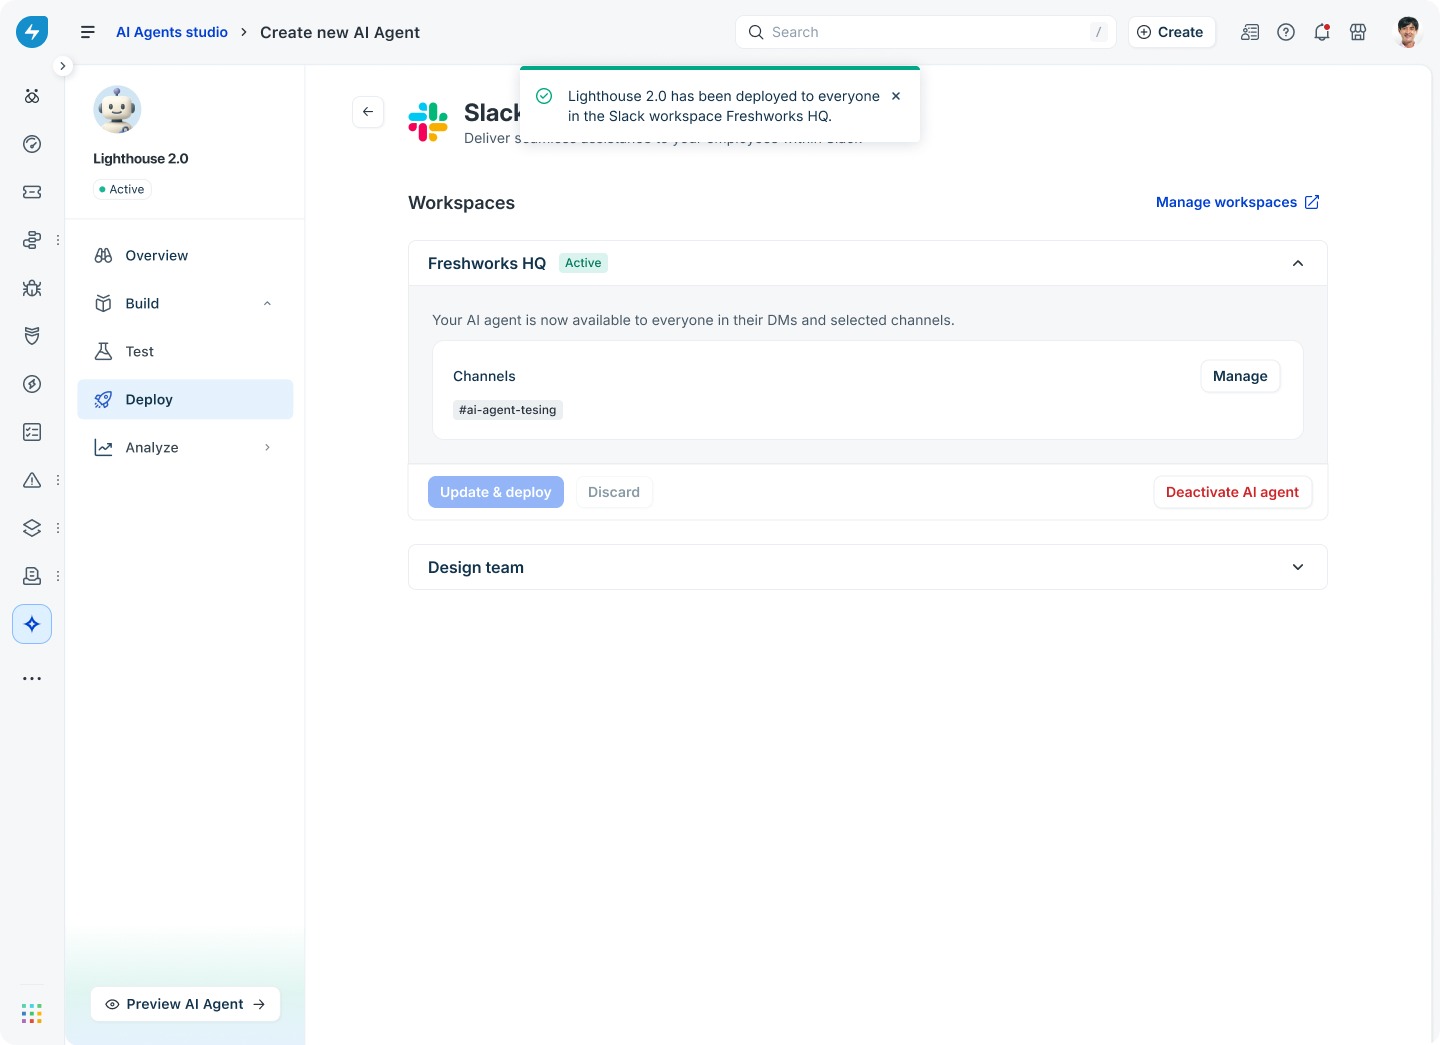Open the help question mark icon
Image resolution: width=1440 pixels, height=1045 pixels.
click(x=1286, y=32)
